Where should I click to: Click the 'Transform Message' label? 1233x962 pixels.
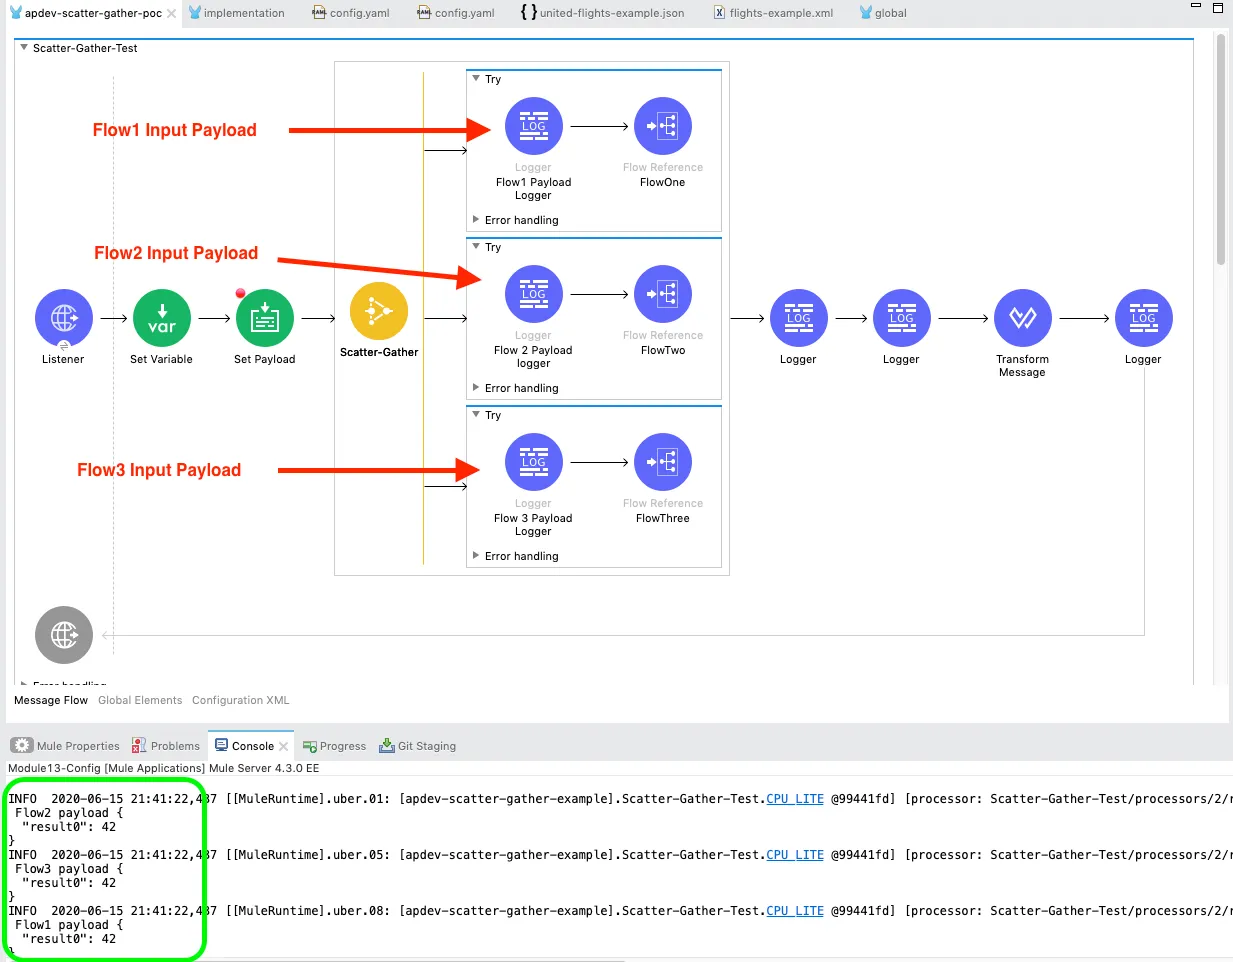1023,366
